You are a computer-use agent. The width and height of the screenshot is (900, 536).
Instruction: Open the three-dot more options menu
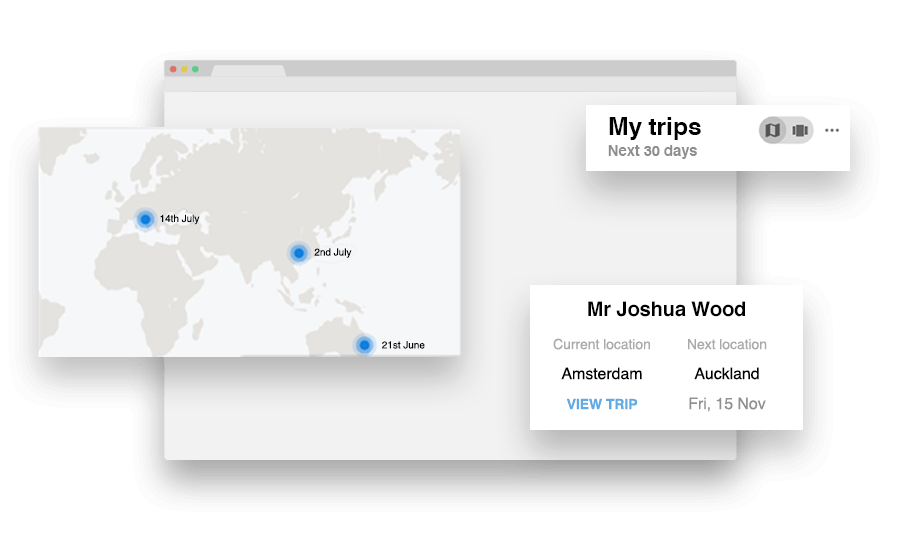832,130
